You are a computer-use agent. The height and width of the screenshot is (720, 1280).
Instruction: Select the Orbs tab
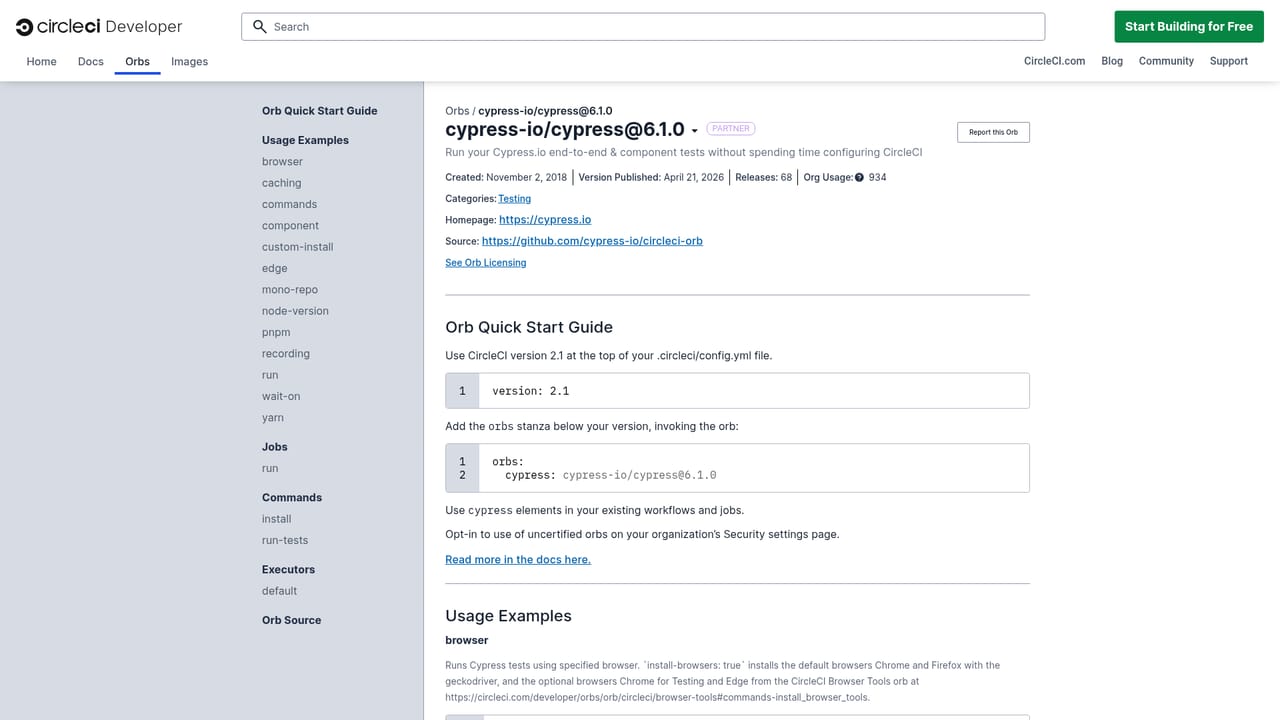[138, 61]
